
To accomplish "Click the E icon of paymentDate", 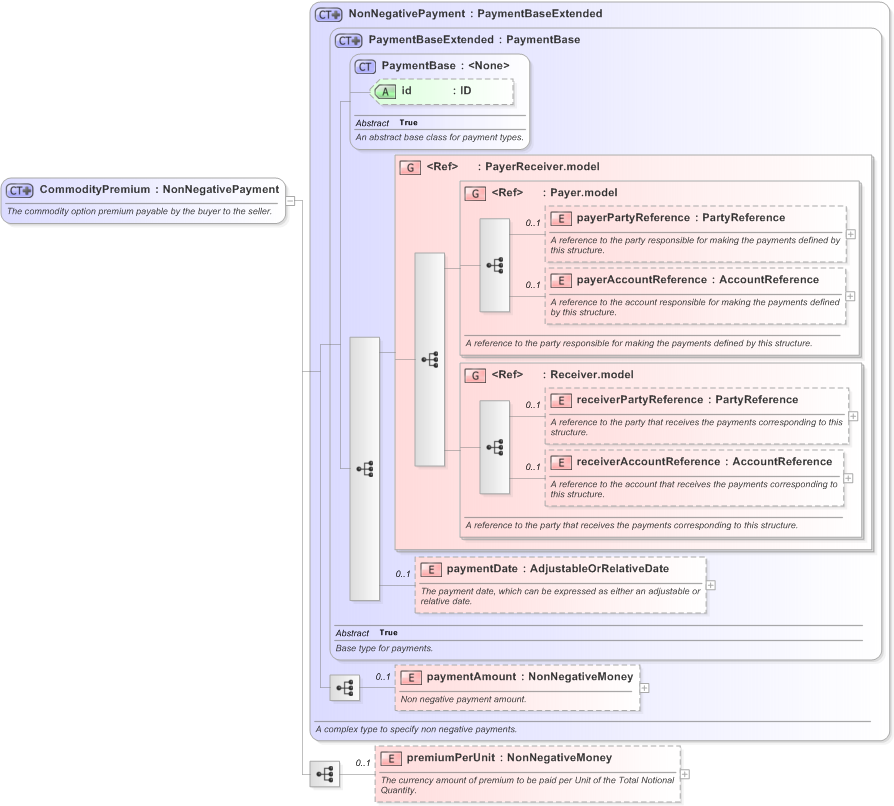I will 431,569.
